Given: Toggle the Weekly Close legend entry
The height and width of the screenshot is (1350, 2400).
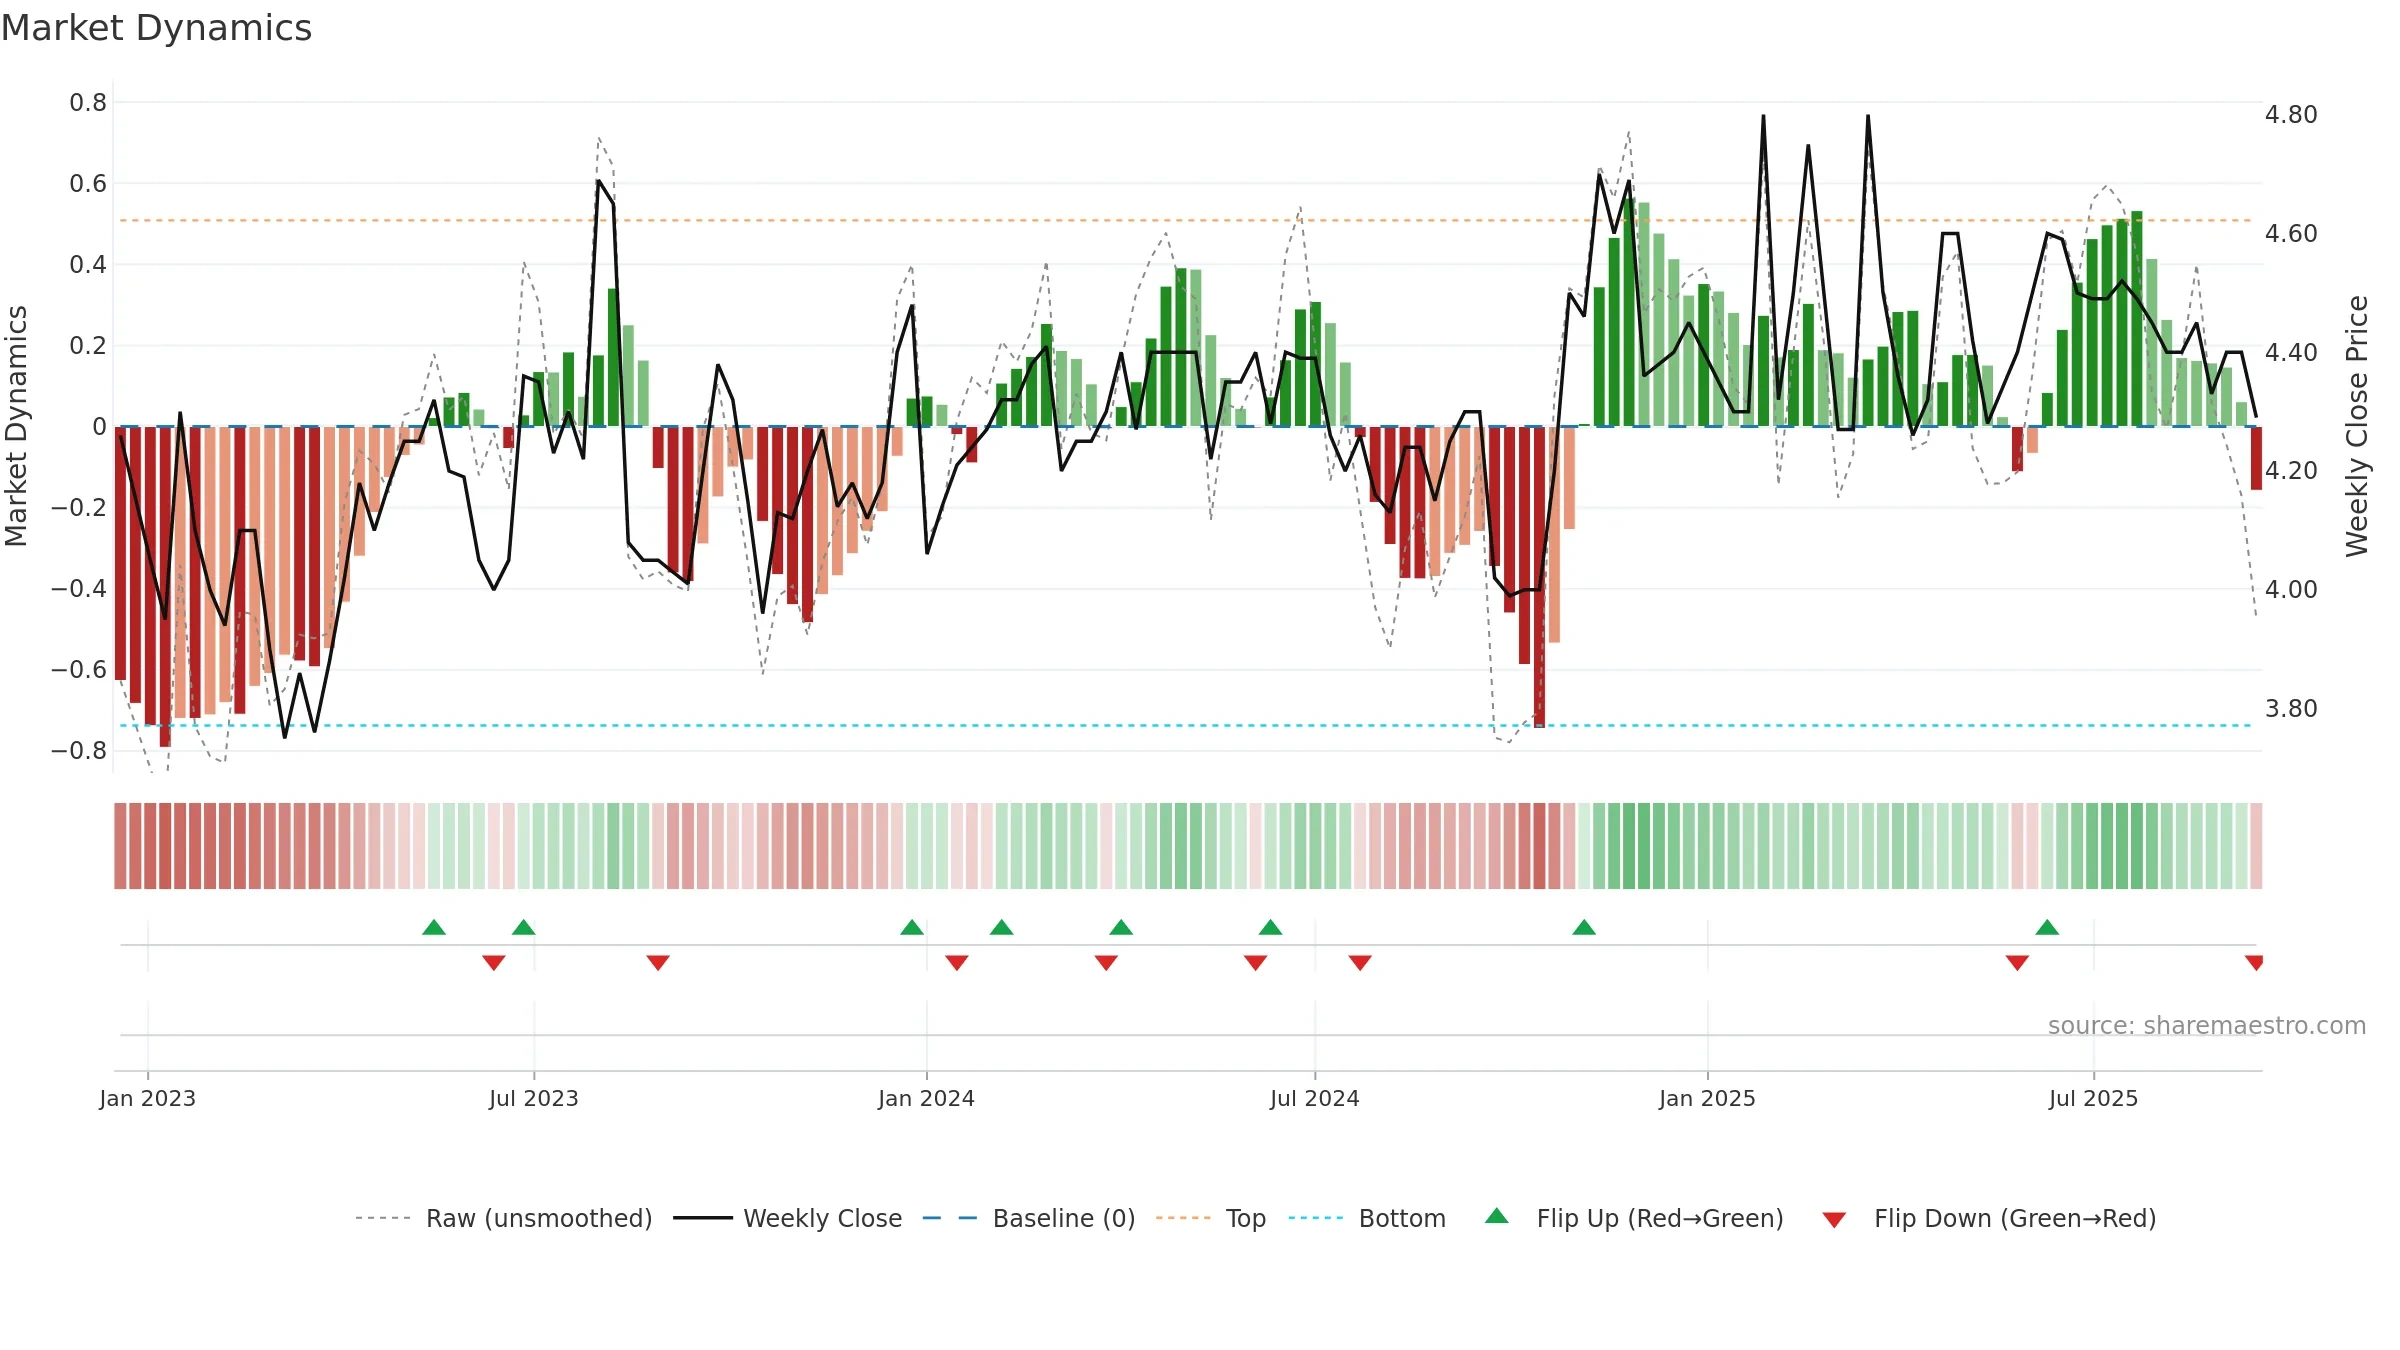Looking at the screenshot, I should [787, 1218].
